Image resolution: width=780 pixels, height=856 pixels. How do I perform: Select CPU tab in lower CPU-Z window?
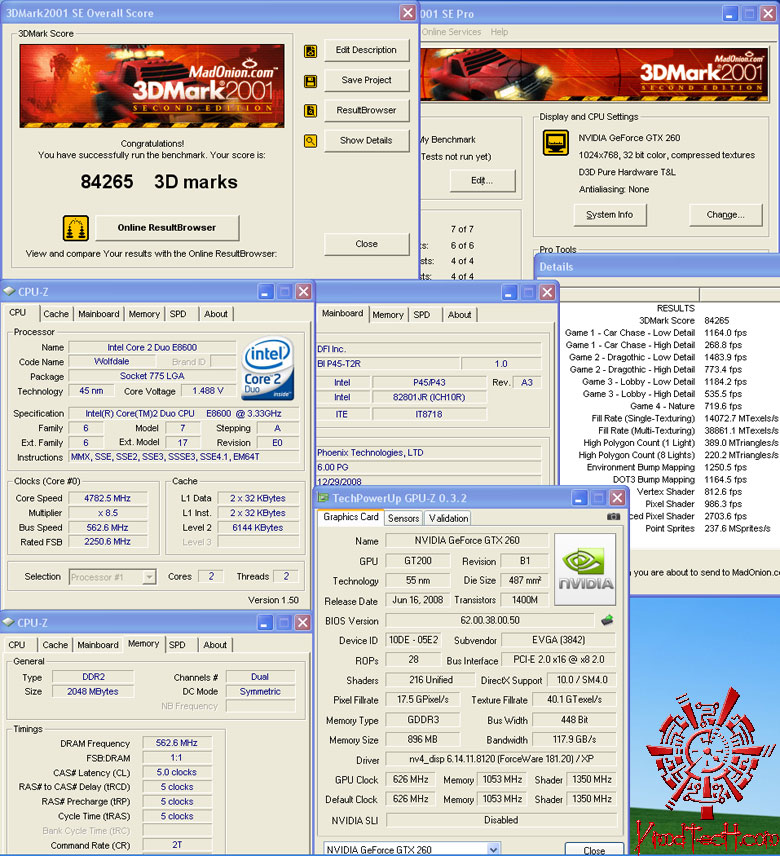17,645
